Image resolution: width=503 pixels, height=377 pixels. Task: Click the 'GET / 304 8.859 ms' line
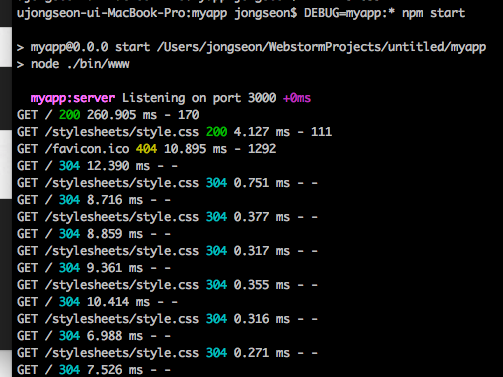pos(94,234)
